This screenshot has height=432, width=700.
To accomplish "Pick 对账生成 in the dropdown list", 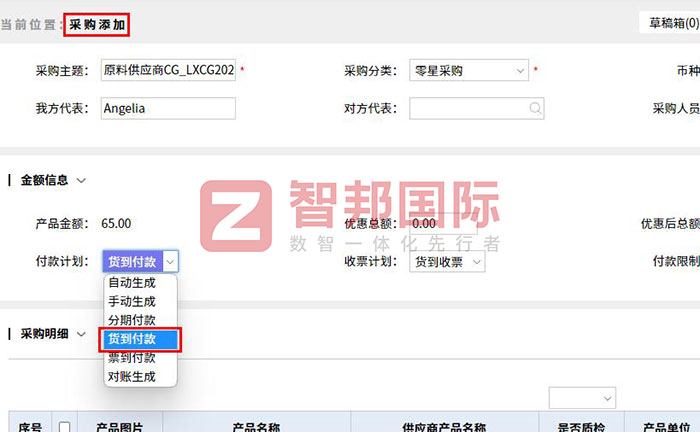I will tap(132, 377).
